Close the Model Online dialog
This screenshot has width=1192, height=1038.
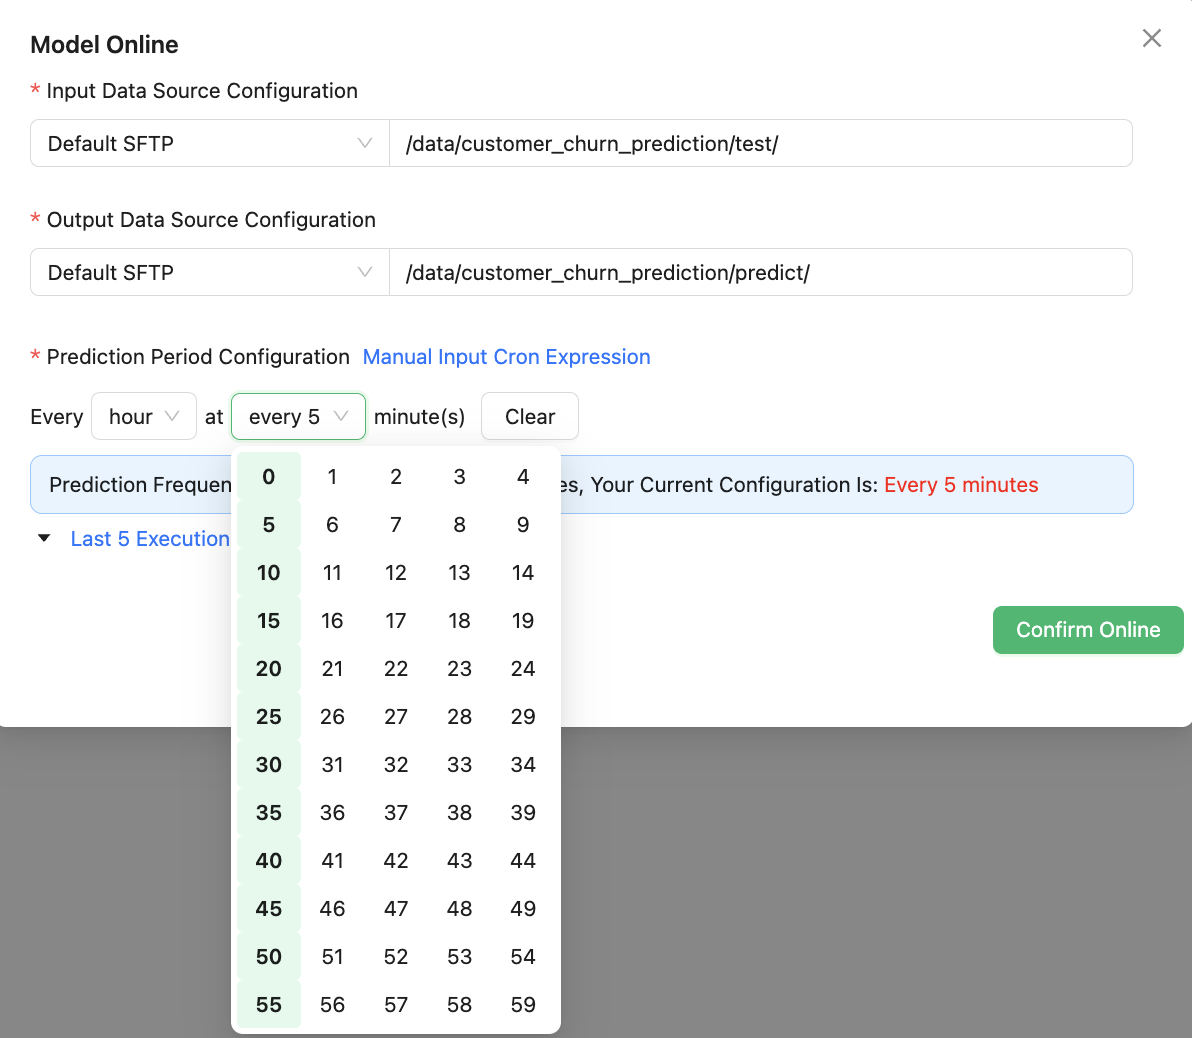click(x=1152, y=38)
